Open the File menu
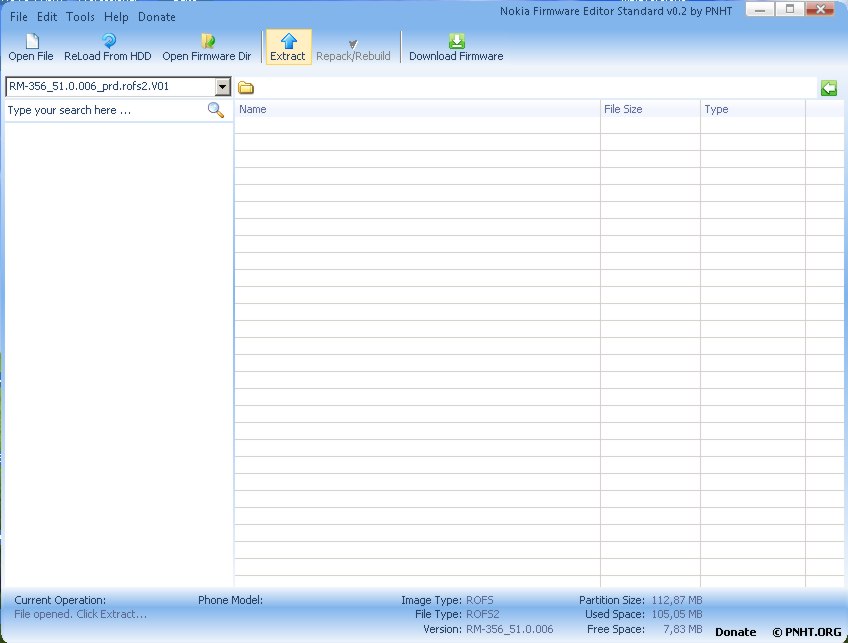Viewport: 848px width, 643px height. point(18,17)
